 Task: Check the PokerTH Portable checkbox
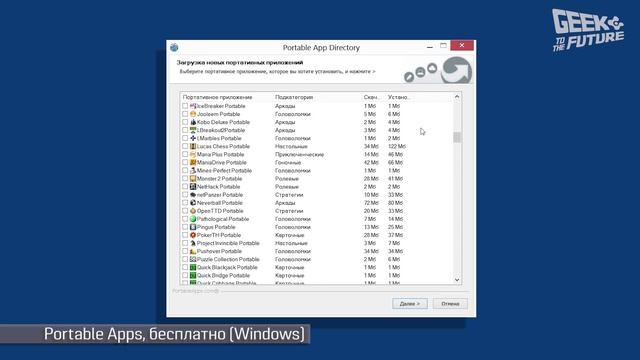coord(185,236)
